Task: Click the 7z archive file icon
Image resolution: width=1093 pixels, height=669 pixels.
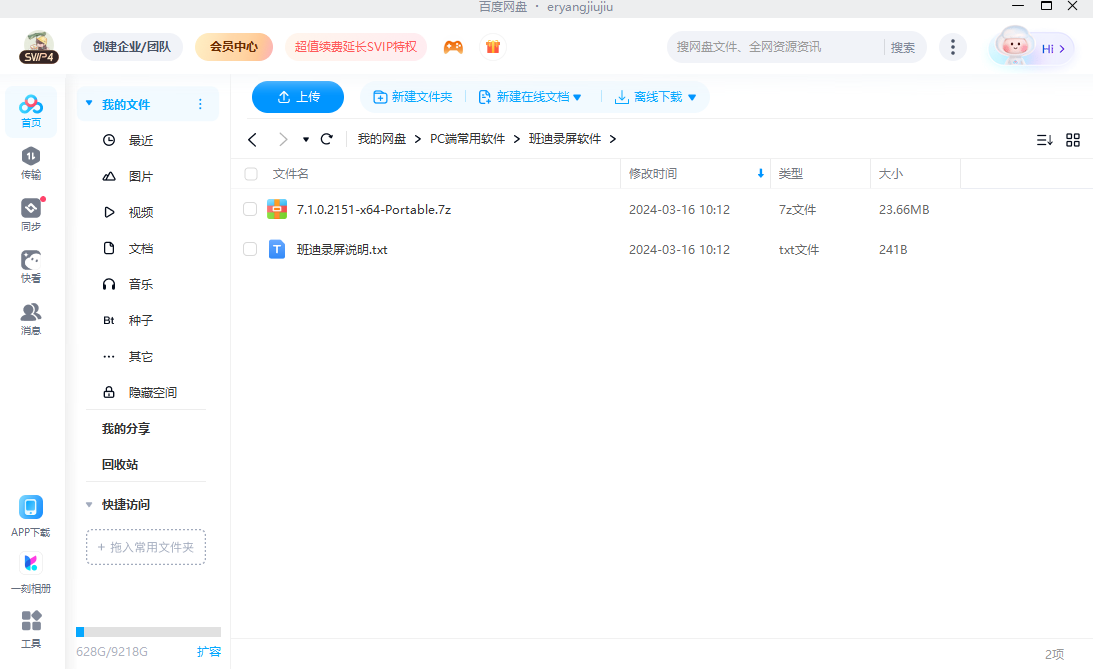Action: 277,209
